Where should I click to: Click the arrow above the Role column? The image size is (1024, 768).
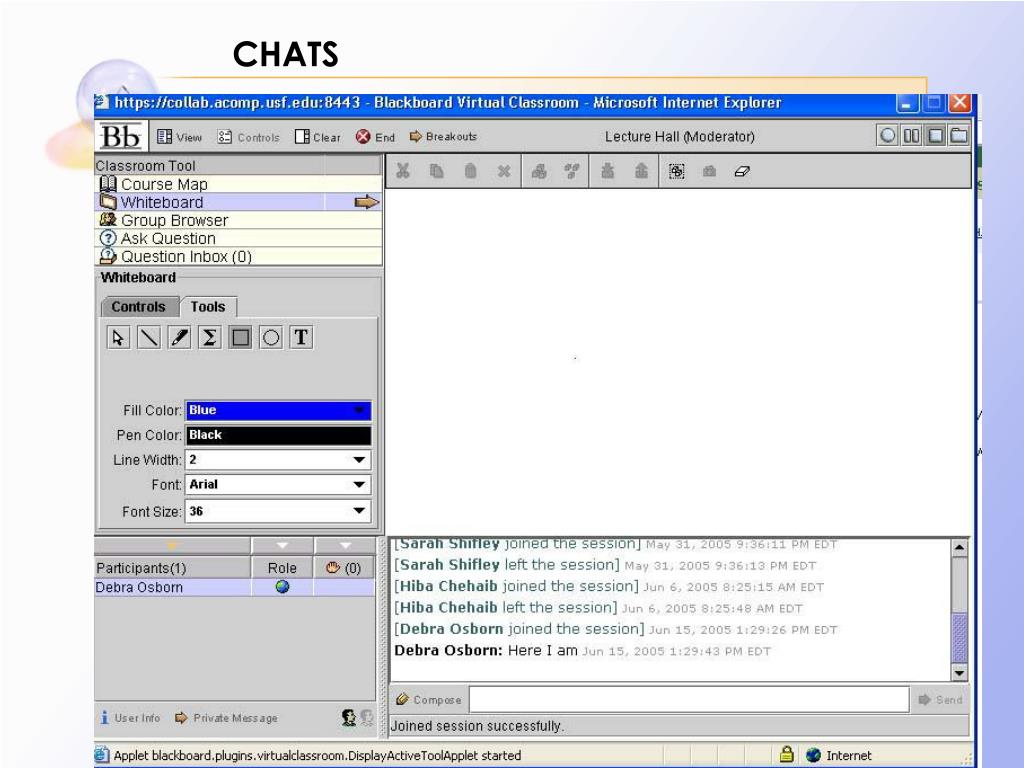pyautogui.click(x=282, y=545)
